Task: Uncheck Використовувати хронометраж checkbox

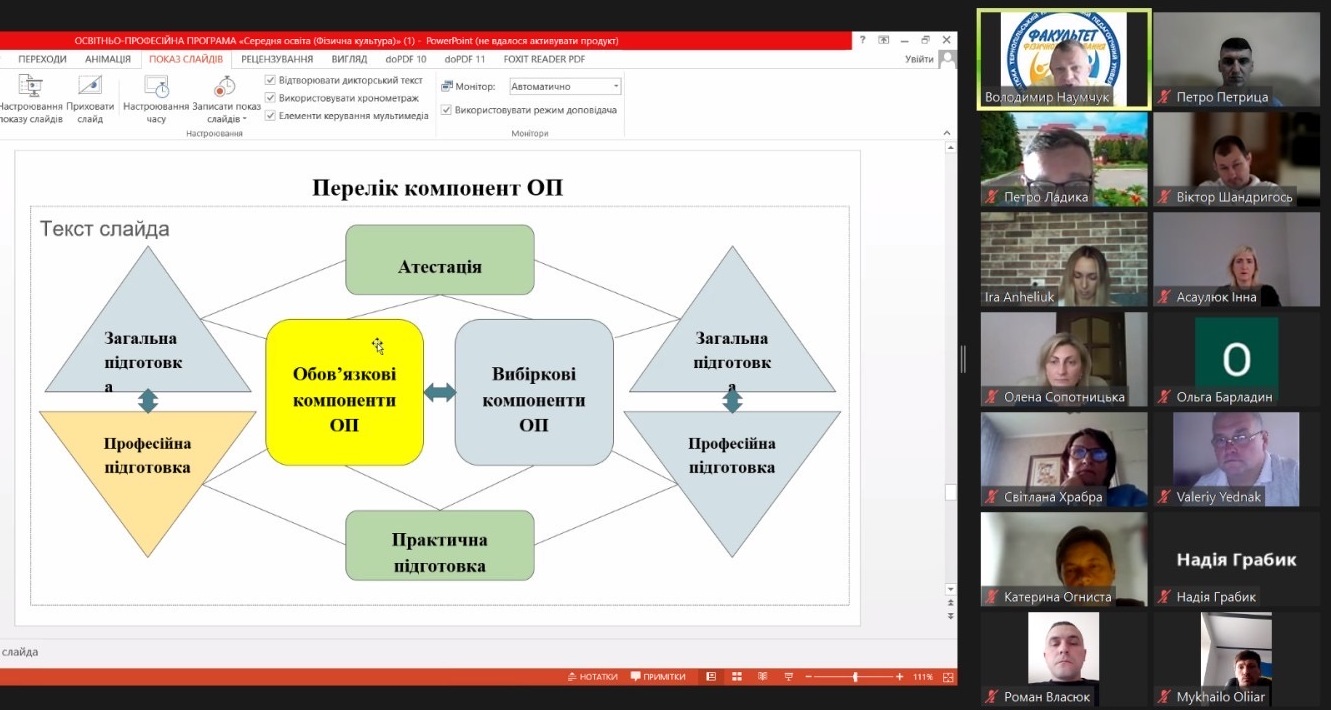Action: click(270, 98)
